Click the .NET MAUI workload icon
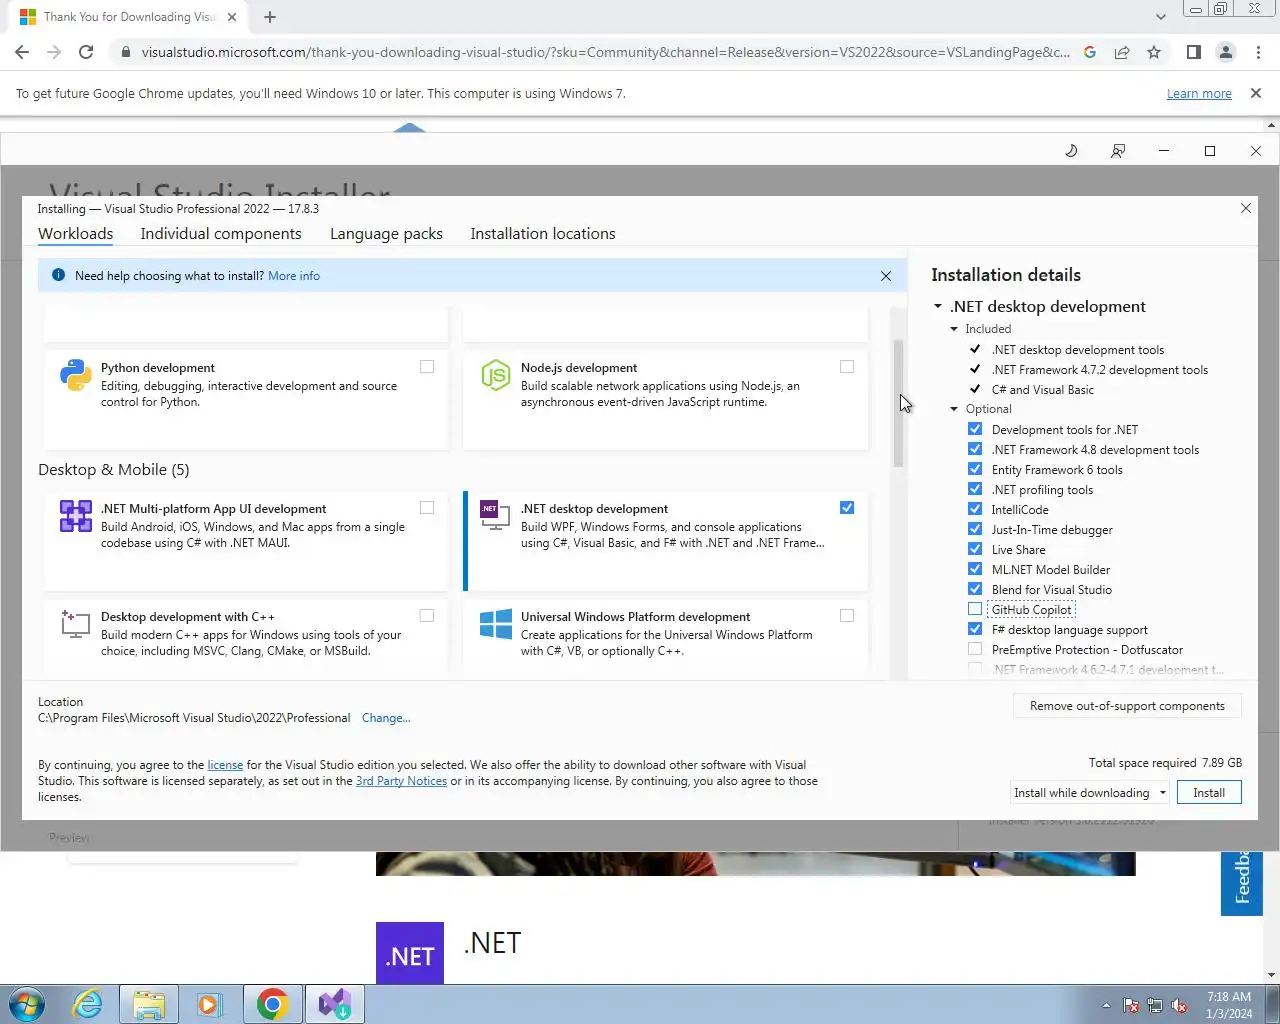This screenshot has height=1024, width=1280. 76,516
